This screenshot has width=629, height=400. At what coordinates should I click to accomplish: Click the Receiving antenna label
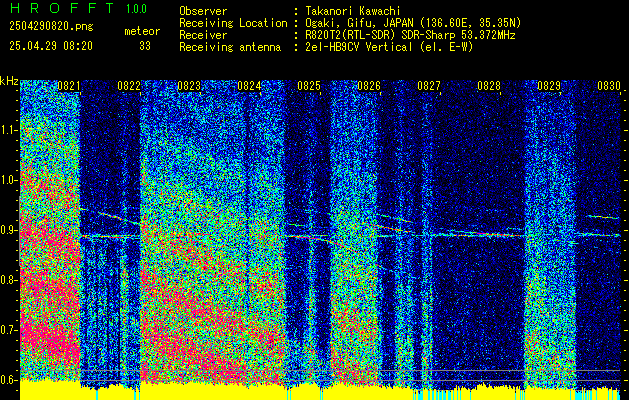click(230, 47)
